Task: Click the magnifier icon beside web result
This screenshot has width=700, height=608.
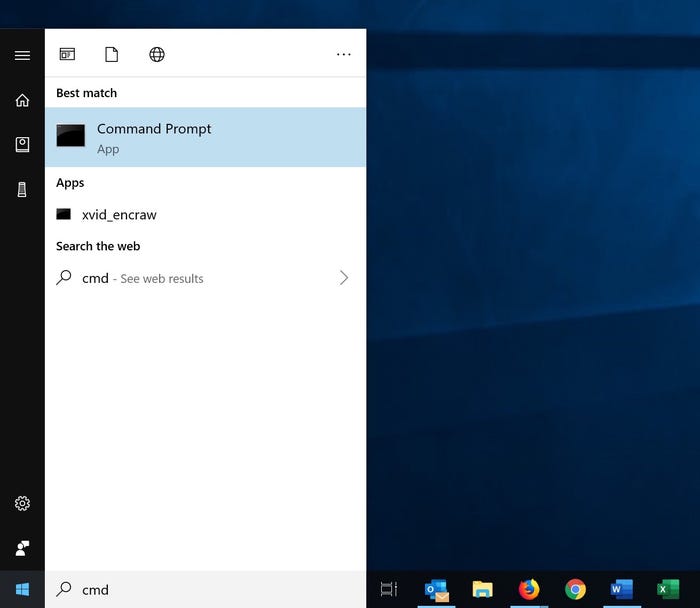Action: 63,277
